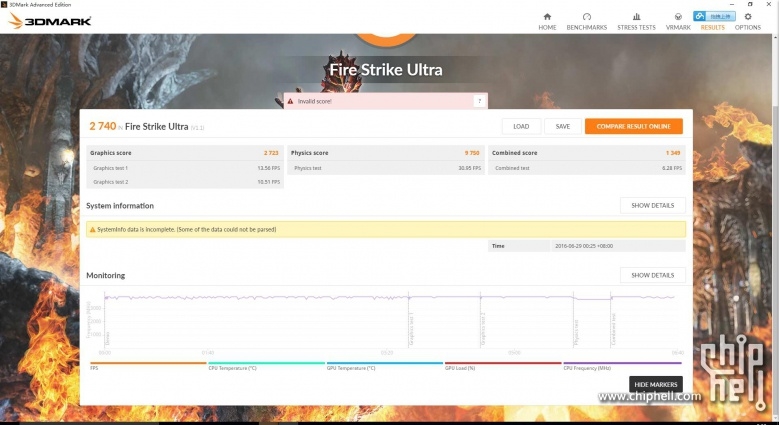
Task: Click the Graphics test 2 row
Action: (x=185, y=182)
